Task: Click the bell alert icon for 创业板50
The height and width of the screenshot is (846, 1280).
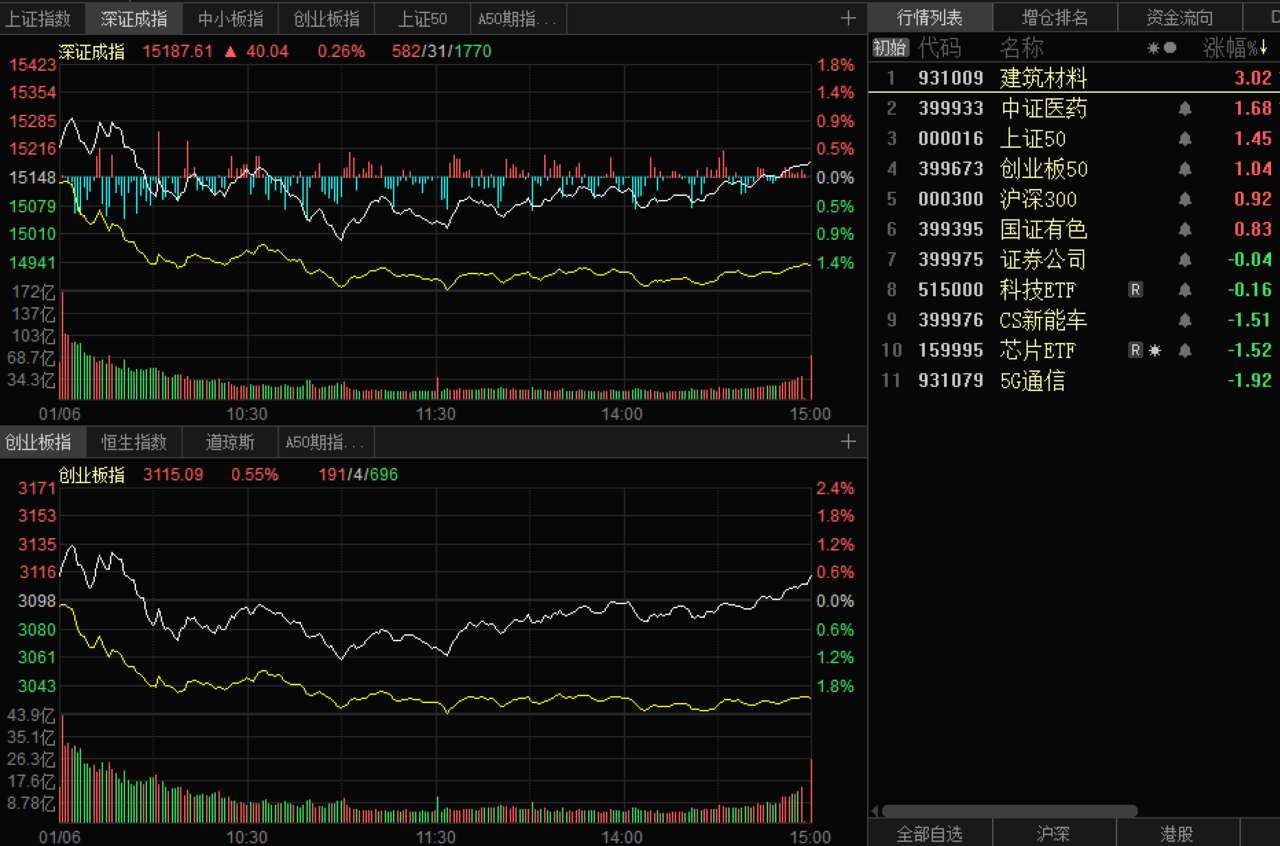Action: (x=1185, y=168)
